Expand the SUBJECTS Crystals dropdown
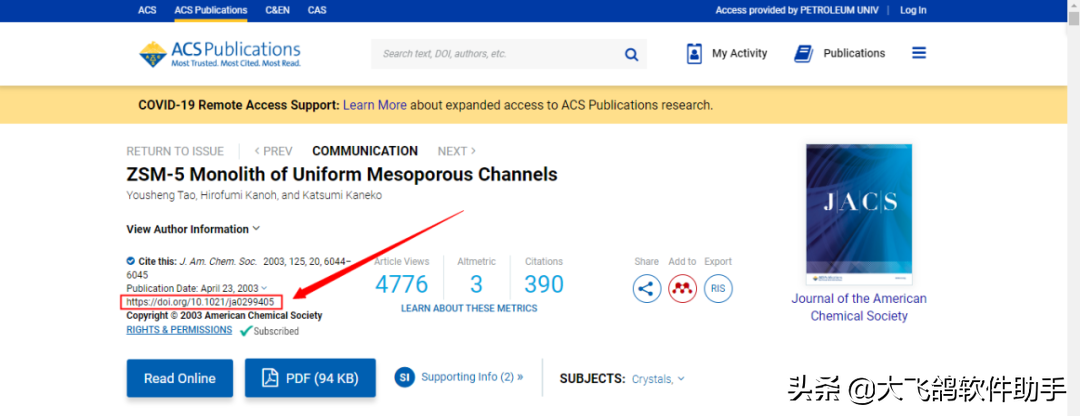 [x=658, y=379]
